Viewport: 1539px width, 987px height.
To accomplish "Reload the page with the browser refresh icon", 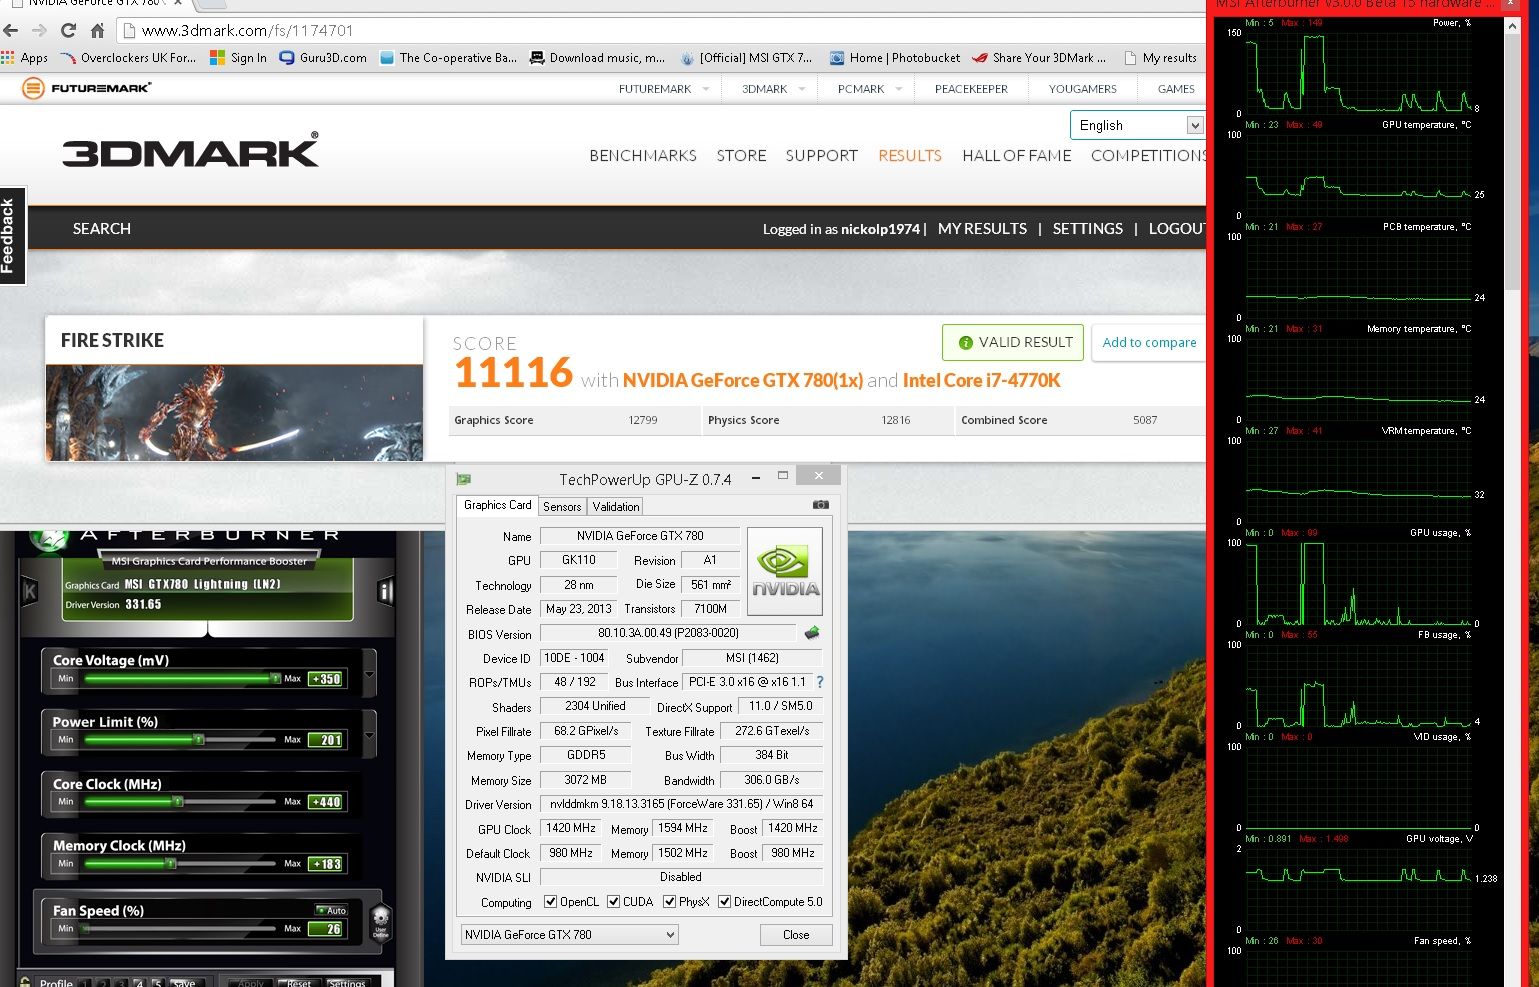I will coord(68,30).
